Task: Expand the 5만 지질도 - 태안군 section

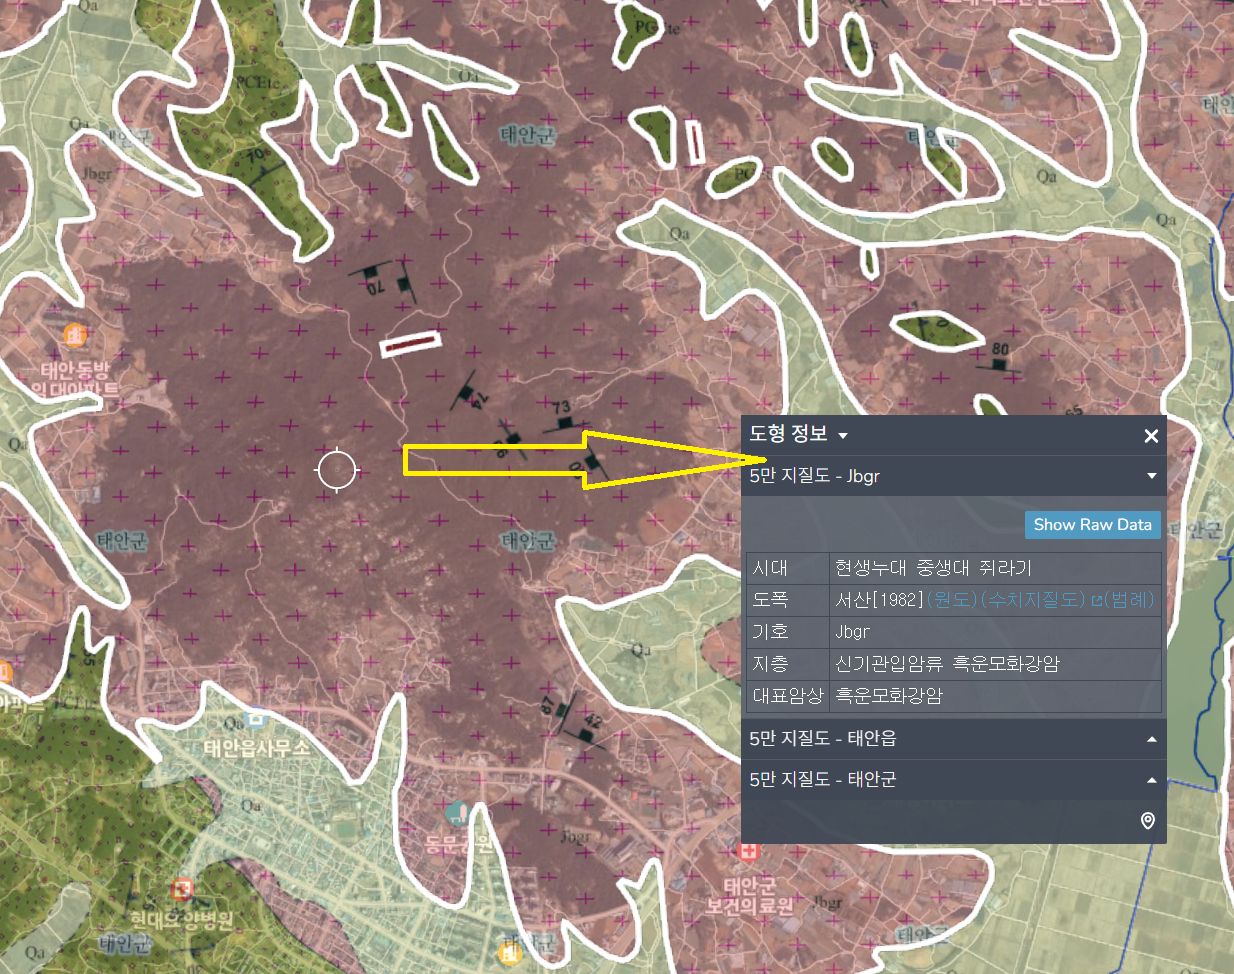Action: pyautogui.click(x=1151, y=780)
